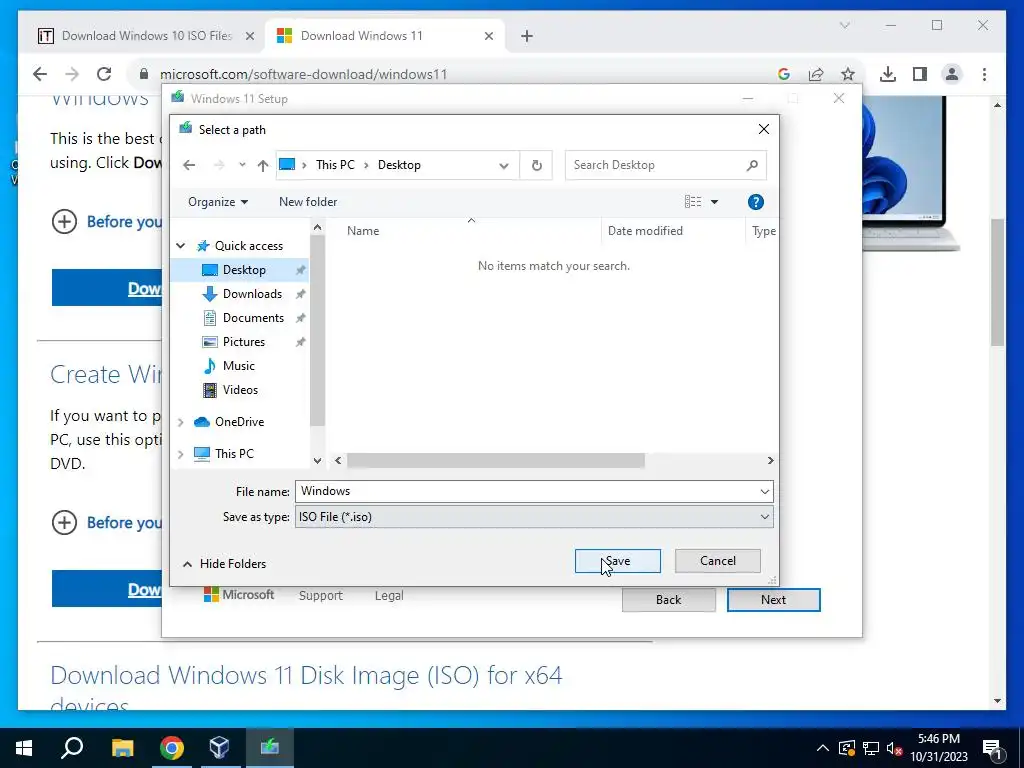The height and width of the screenshot is (768, 1024).
Task: Open the address path history dropdown
Action: click(x=504, y=165)
